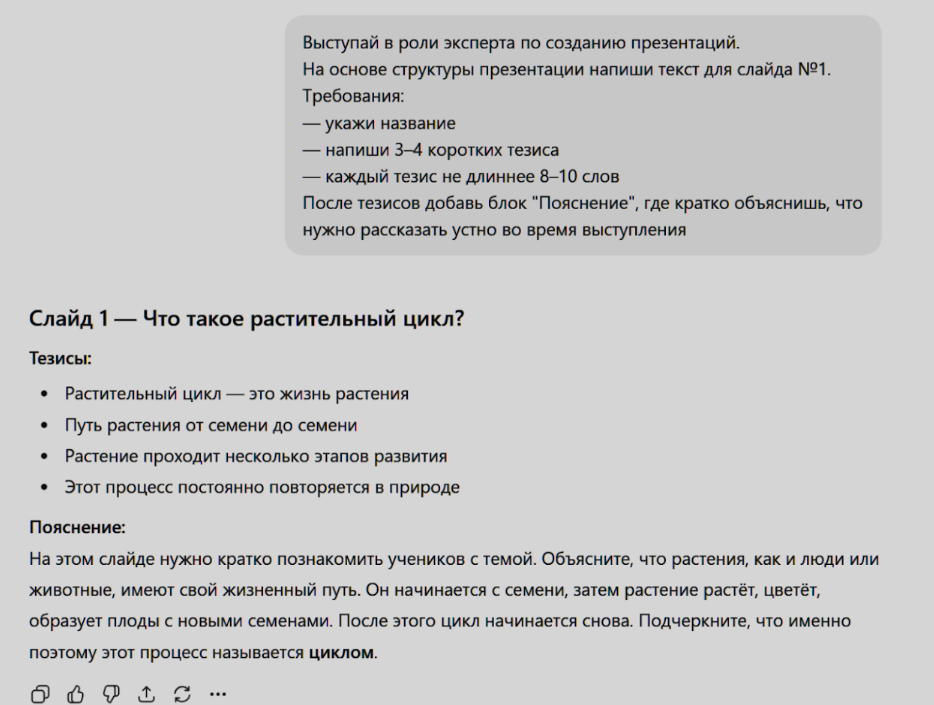
Task: Click the 'Требования:' line in the prompt
Action: [346, 98]
